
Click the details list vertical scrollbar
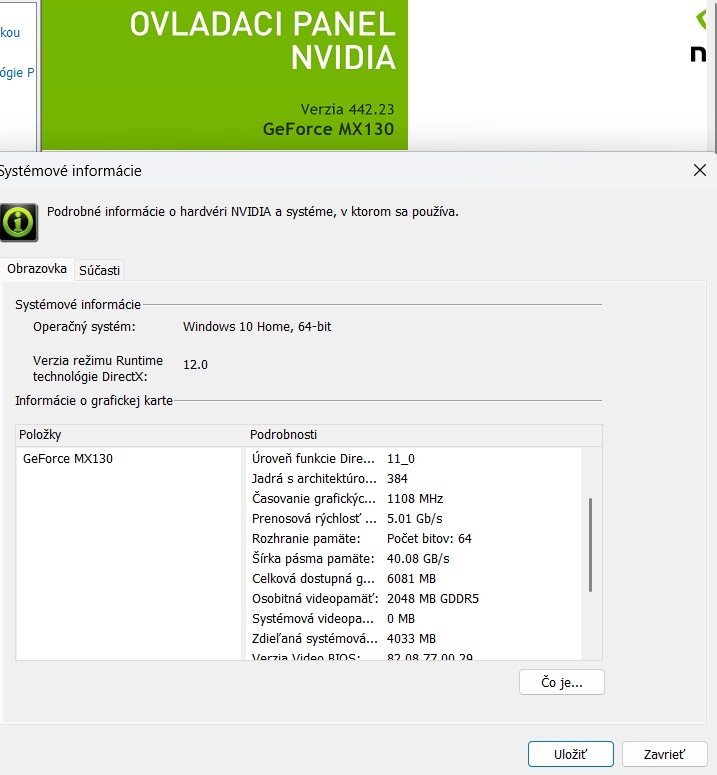[x=590, y=545]
